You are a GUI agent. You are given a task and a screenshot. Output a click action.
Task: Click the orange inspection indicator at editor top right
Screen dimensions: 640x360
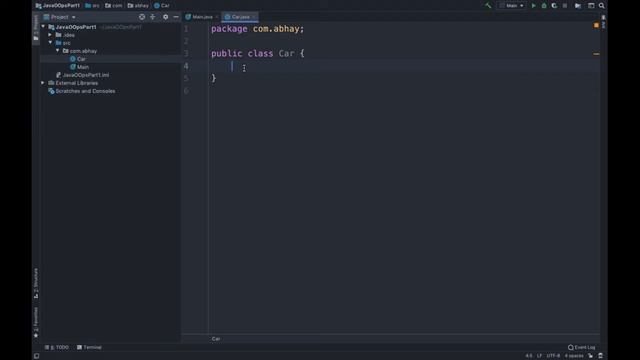(x=596, y=25)
